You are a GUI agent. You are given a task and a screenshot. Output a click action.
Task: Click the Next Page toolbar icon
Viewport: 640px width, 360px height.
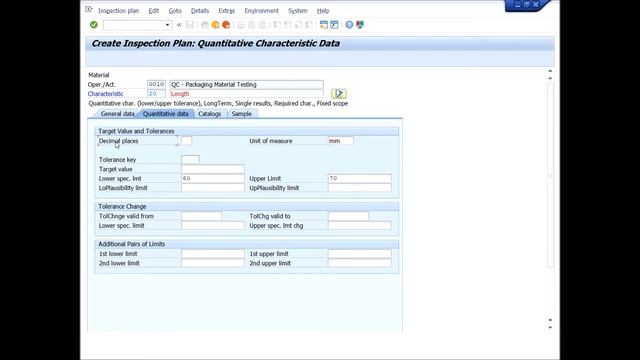pos(298,25)
